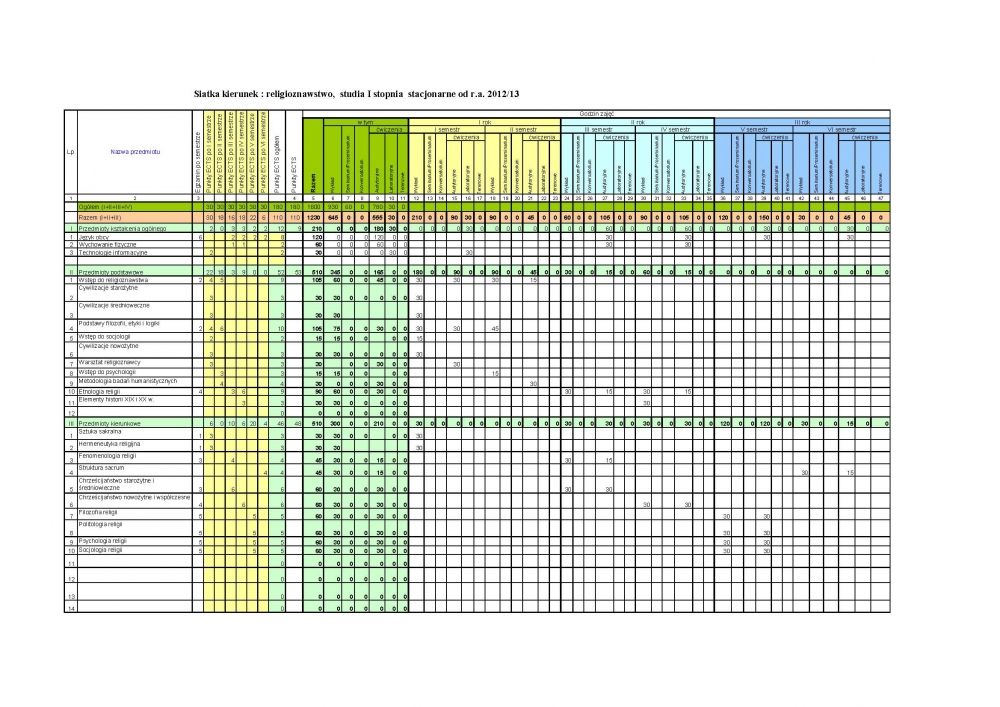Click the 'Przedmioty kierunkowe' section label

click(111, 424)
